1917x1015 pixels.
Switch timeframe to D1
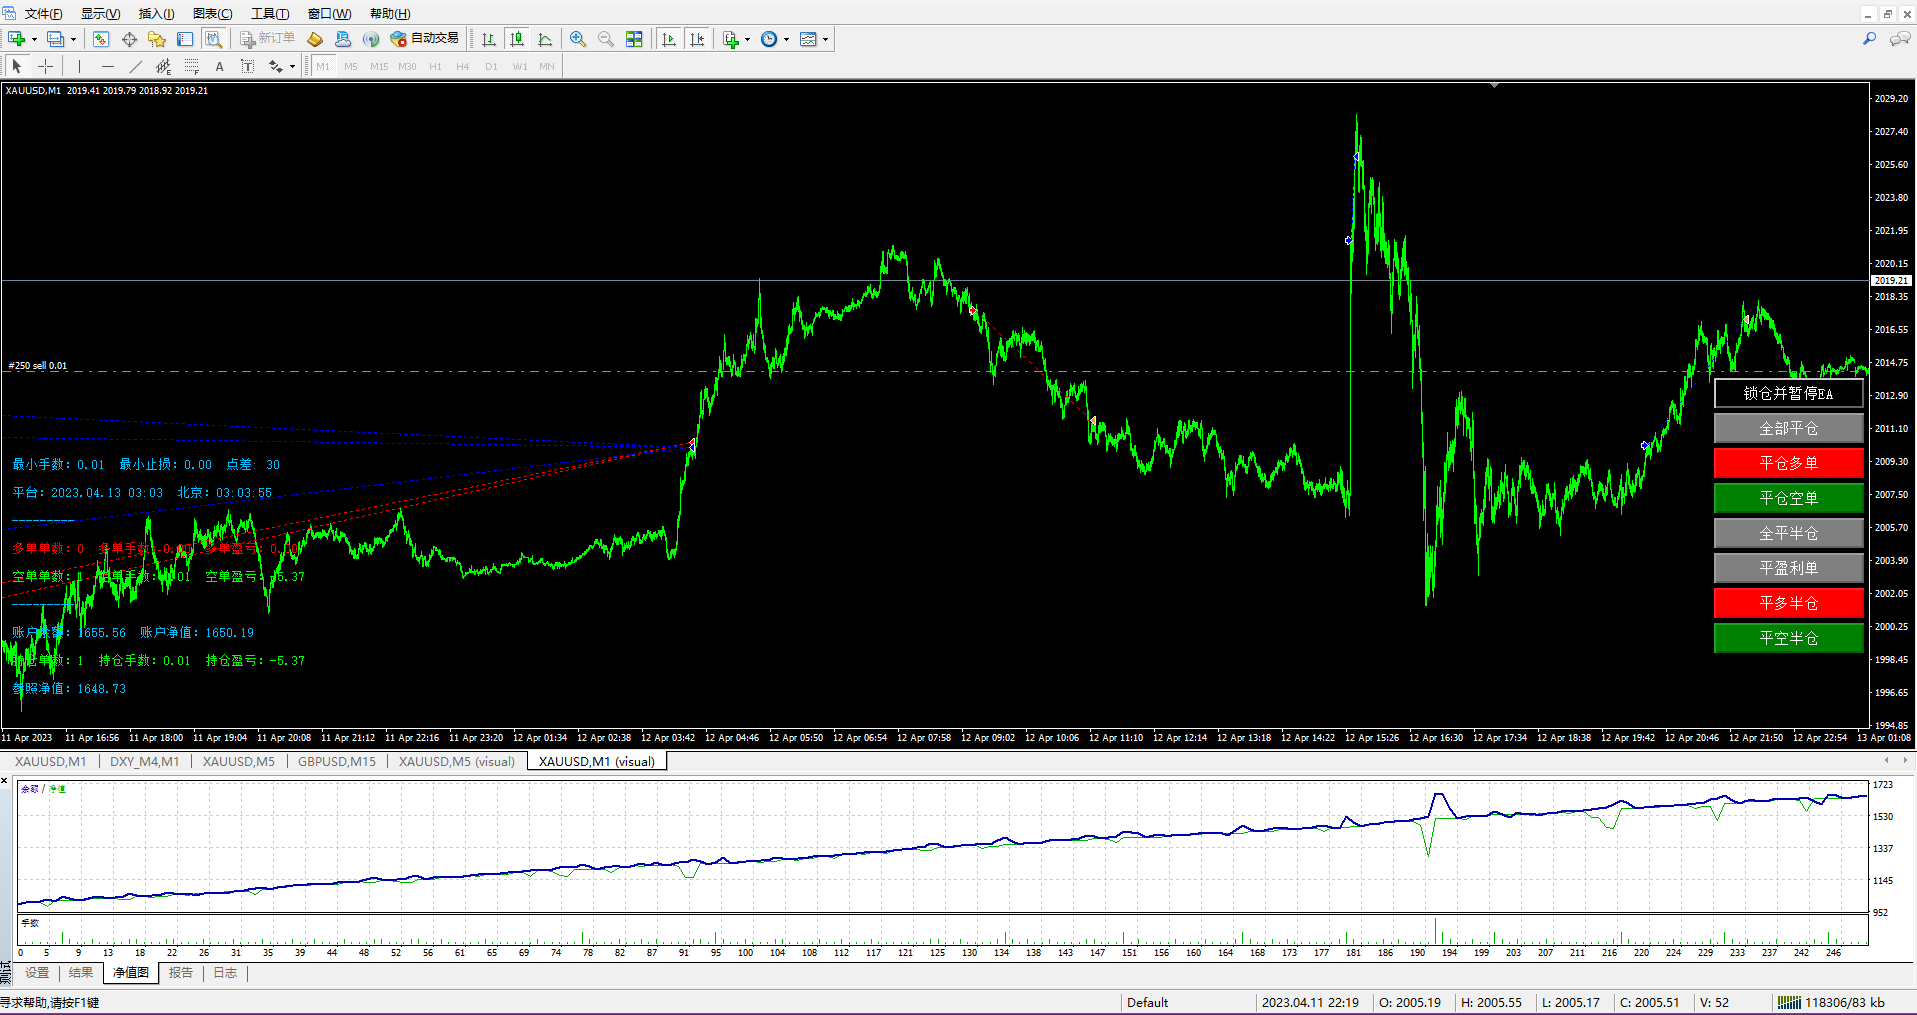[x=491, y=67]
